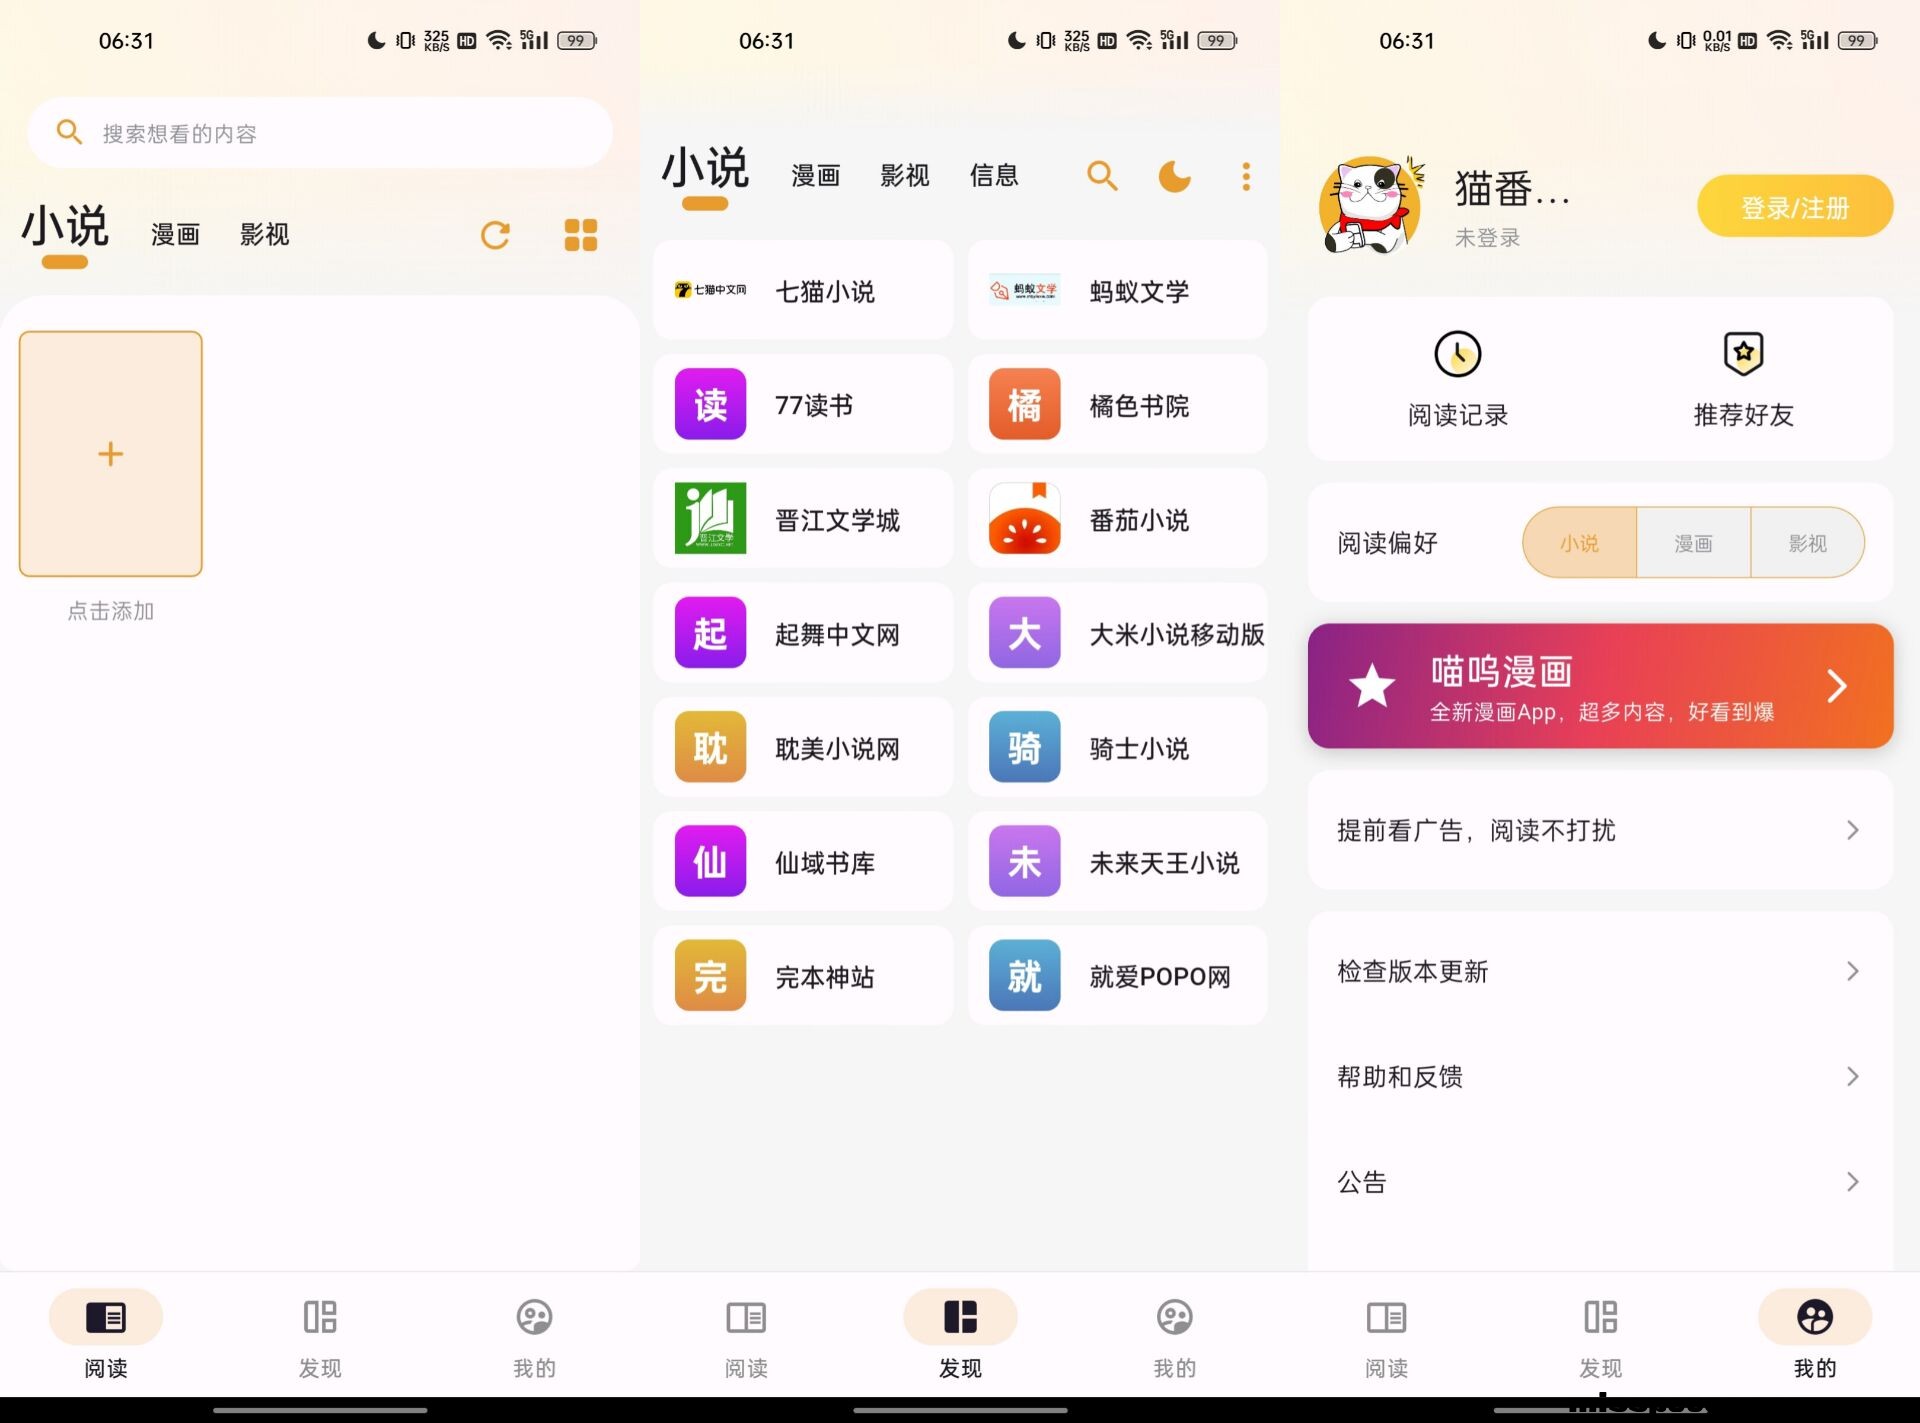Open 阅读记录 reading history
The image size is (1920, 1423).
[x=1458, y=379]
